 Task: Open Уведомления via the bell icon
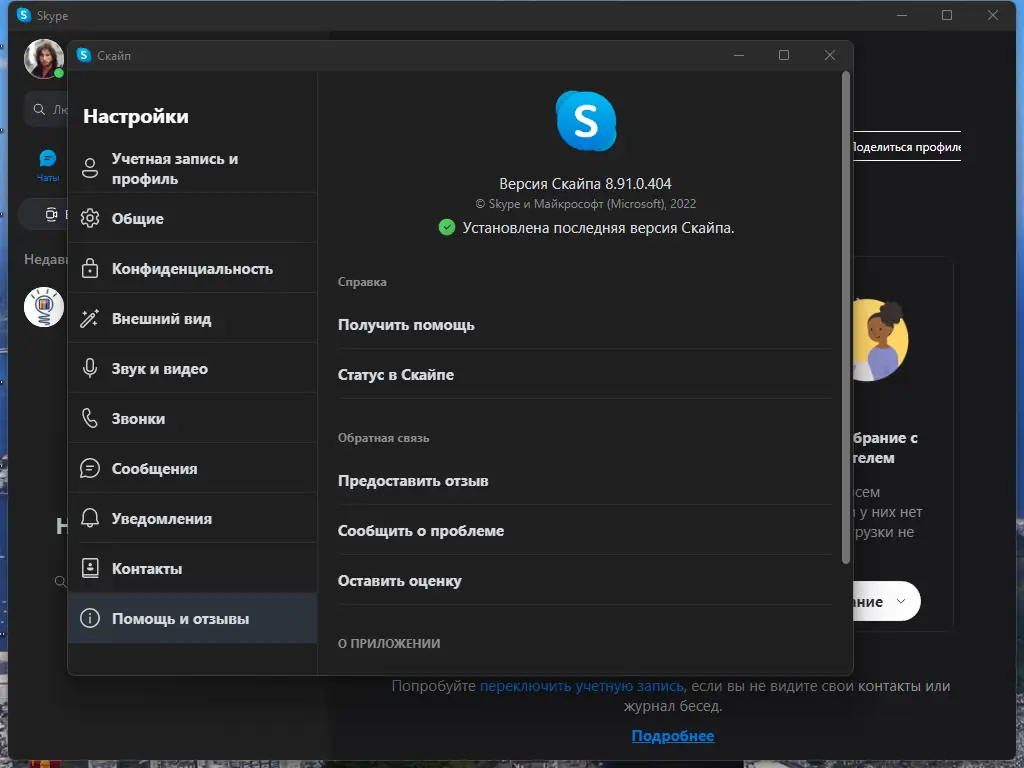point(88,517)
